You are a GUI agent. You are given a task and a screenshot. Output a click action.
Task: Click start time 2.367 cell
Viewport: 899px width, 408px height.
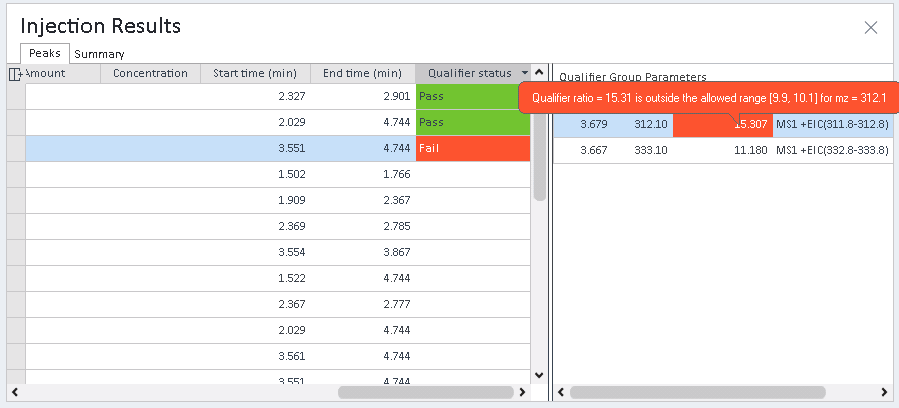point(255,304)
